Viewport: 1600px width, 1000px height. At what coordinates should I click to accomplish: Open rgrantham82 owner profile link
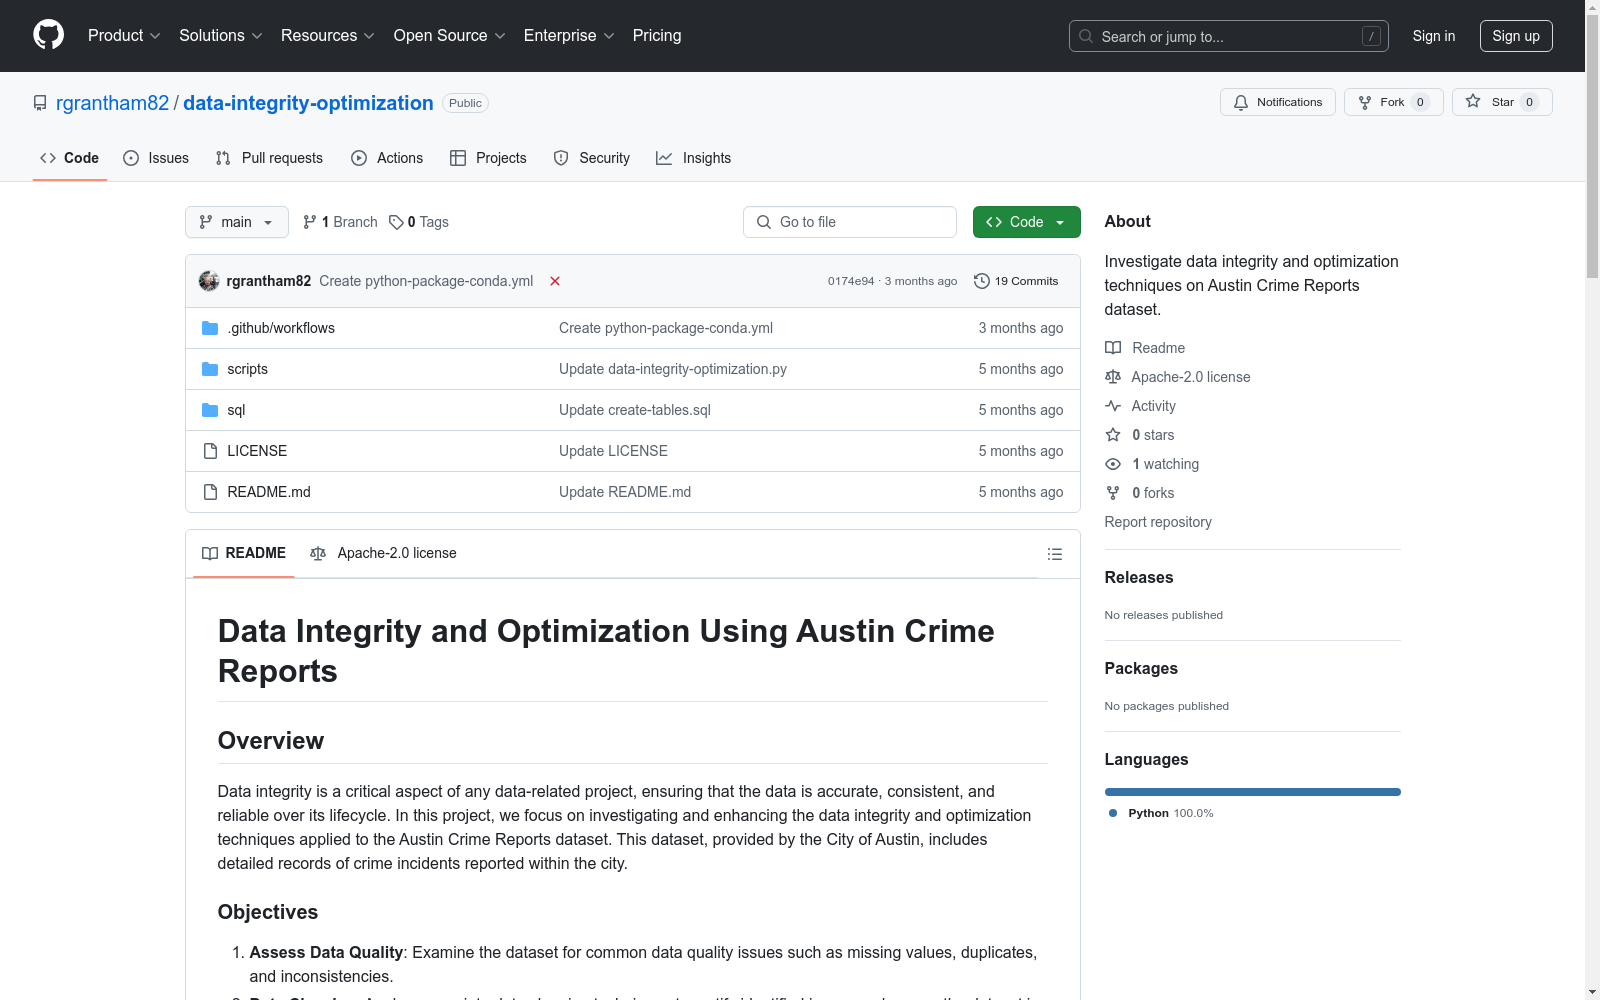[x=112, y=103]
